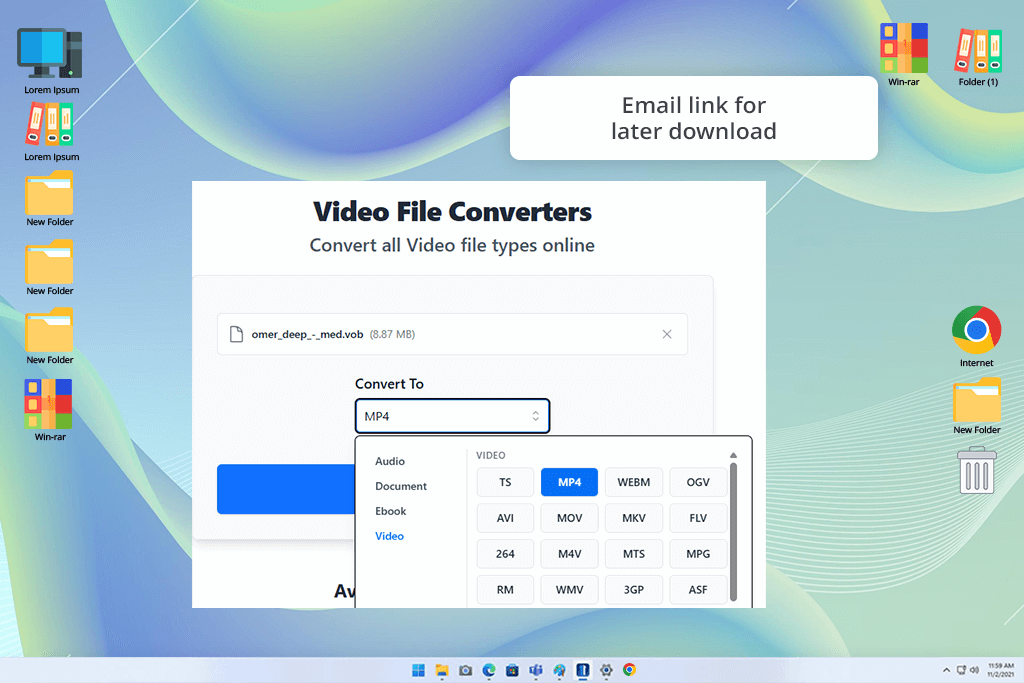This screenshot has width=1024, height=683.
Task: Choose 3GP video format
Action: click(x=633, y=590)
